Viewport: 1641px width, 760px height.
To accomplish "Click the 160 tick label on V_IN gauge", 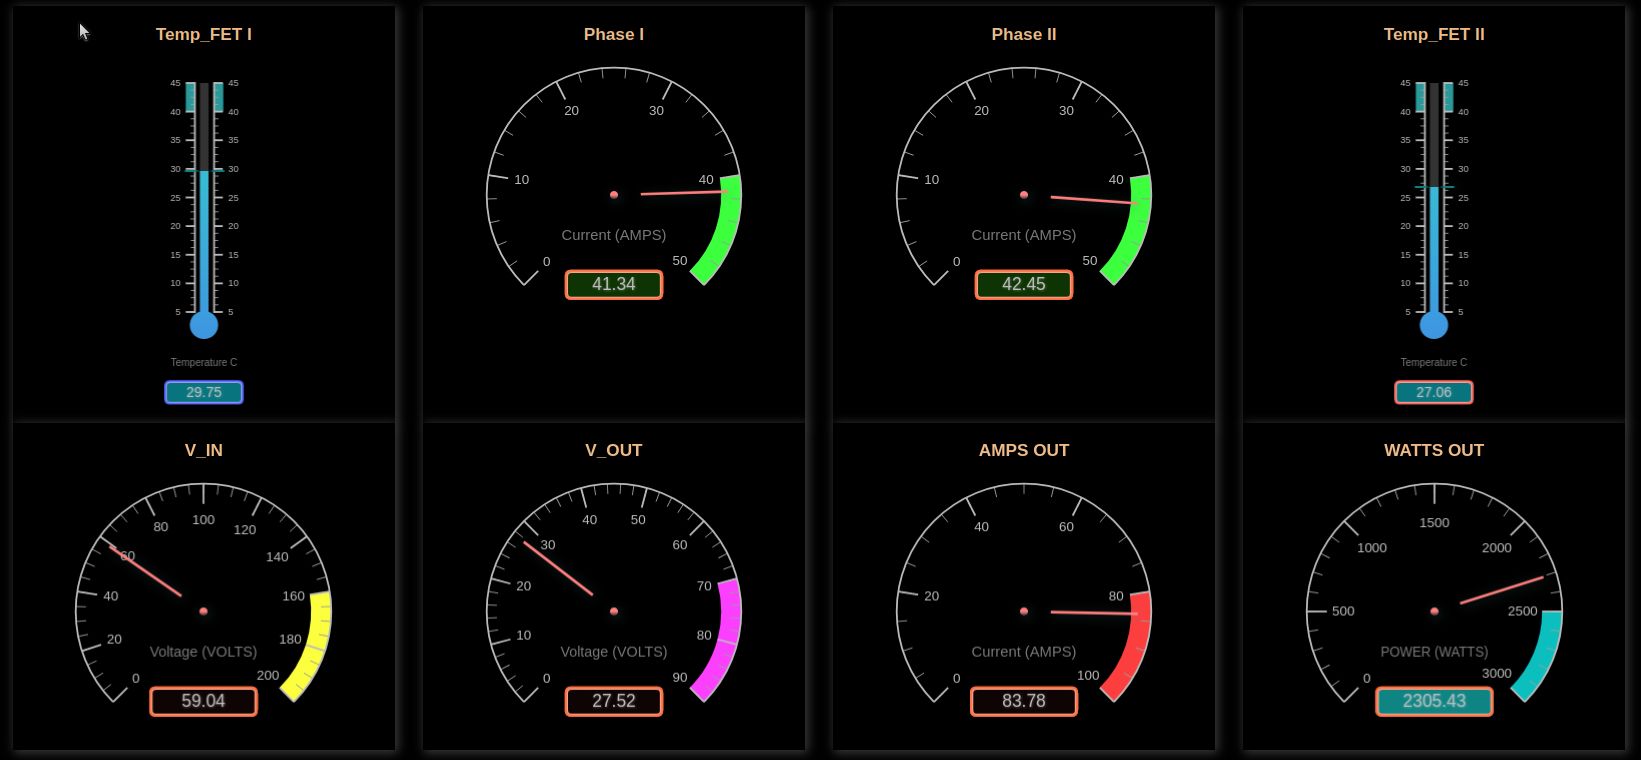I will coord(293,595).
